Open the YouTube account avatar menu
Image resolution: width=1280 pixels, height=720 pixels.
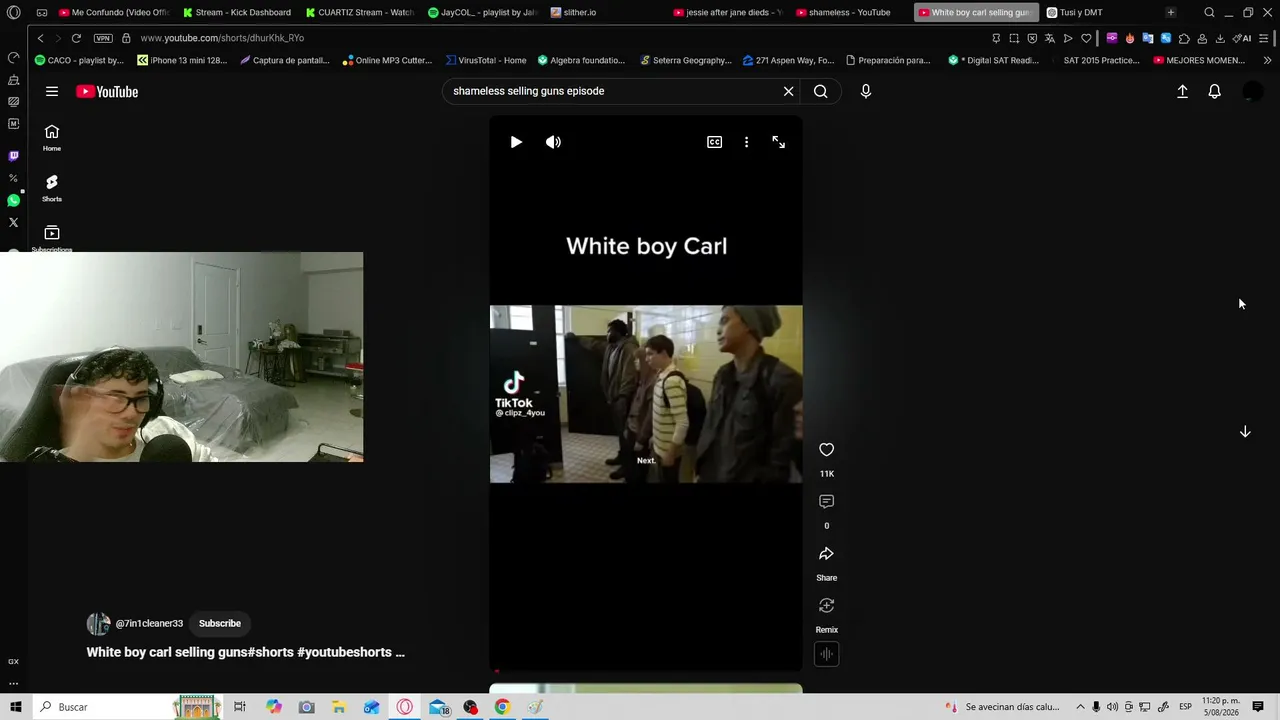coord(1252,92)
